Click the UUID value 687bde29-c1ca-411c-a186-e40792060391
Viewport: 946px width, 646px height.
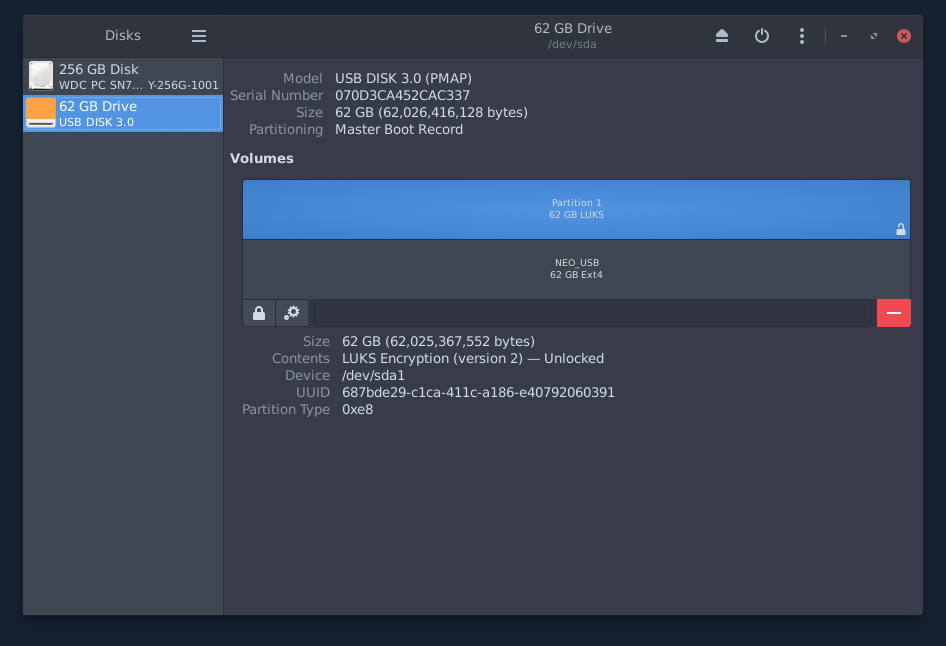pyautogui.click(x=478, y=393)
